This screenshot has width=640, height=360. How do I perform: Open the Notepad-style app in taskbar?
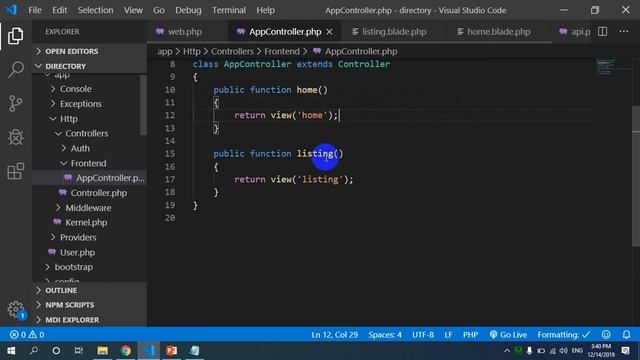coord(195,351)
